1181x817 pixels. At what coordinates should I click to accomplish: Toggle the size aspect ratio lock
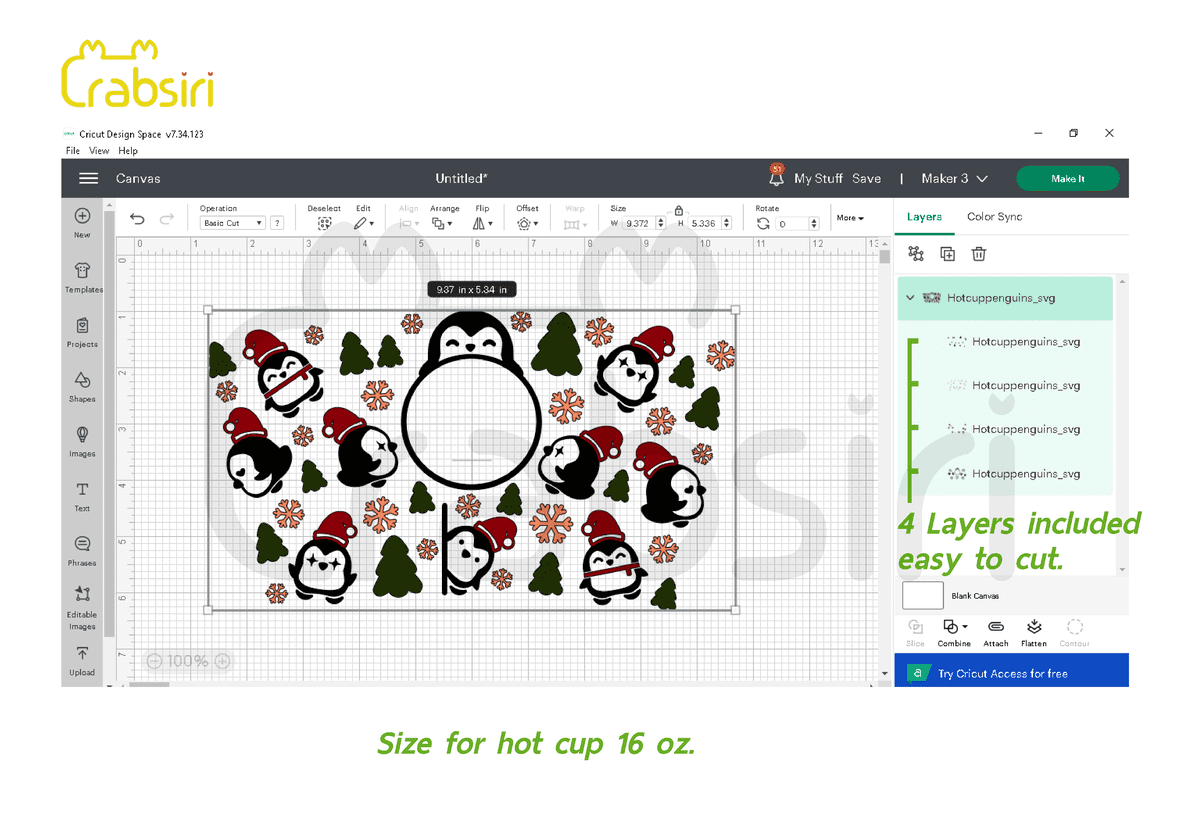point(679,210)
